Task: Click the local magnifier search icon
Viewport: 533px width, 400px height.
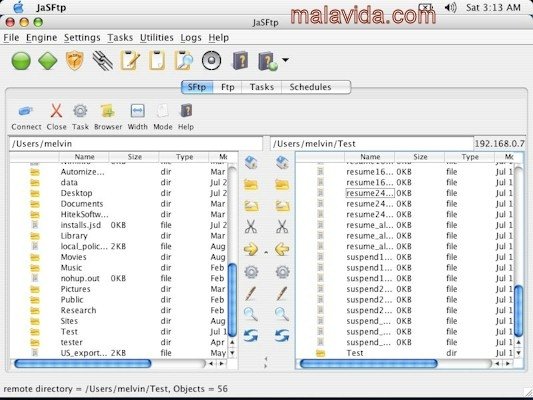Action: 251,314
